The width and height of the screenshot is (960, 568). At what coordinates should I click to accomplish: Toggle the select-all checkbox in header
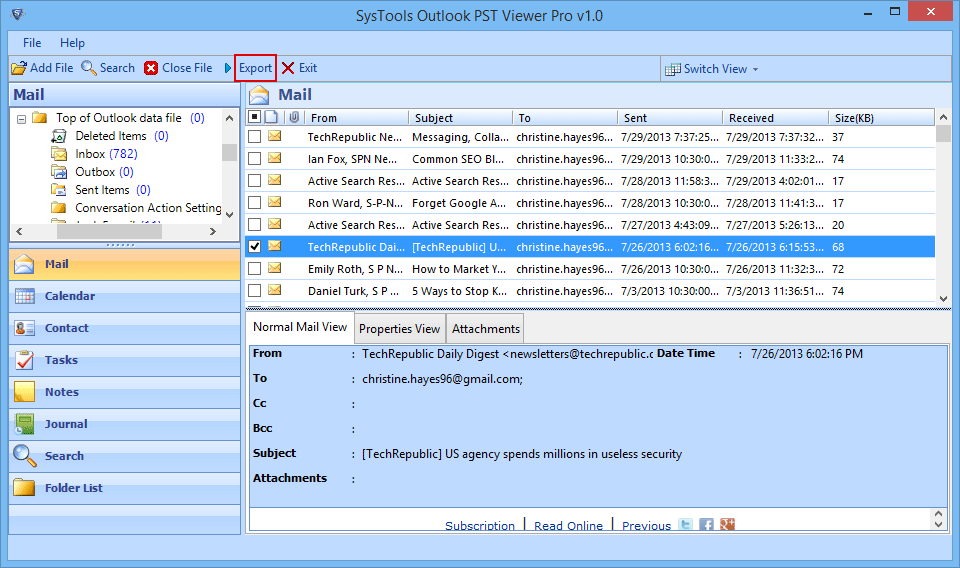(x=255, y=117)
